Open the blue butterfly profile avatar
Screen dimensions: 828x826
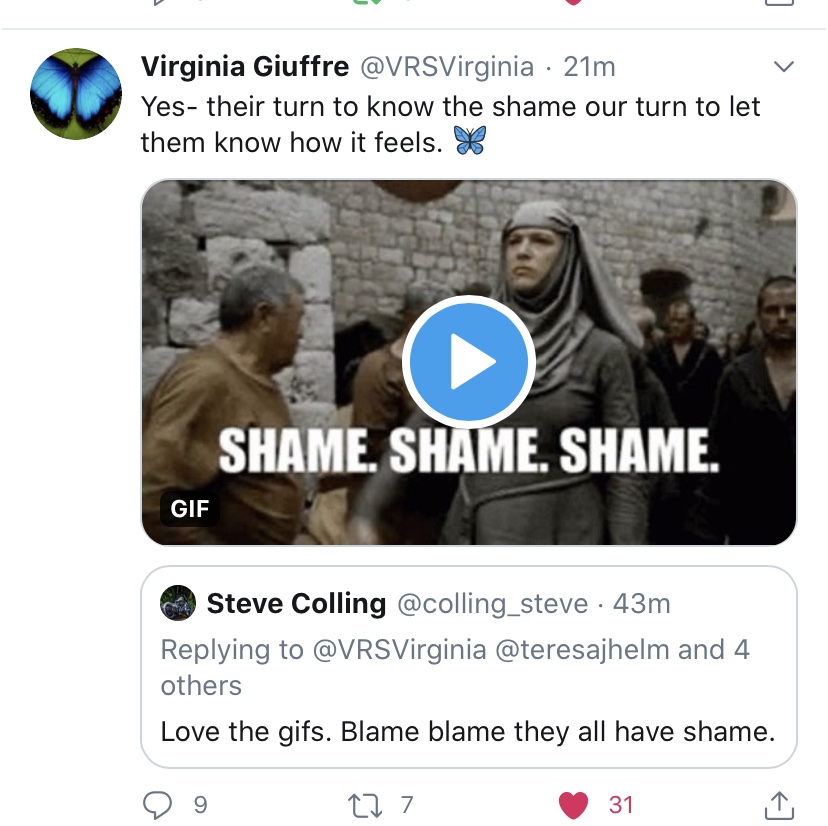coord(76,94)
